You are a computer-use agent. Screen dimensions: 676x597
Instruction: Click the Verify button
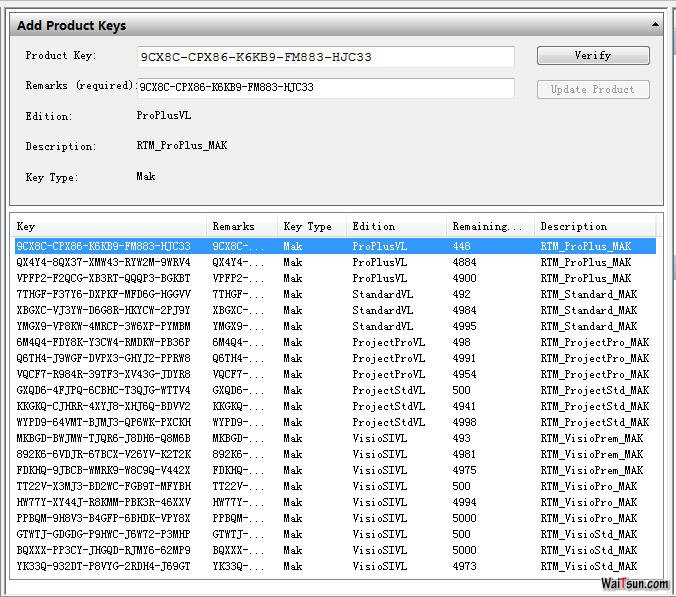(x=592, y=56)
